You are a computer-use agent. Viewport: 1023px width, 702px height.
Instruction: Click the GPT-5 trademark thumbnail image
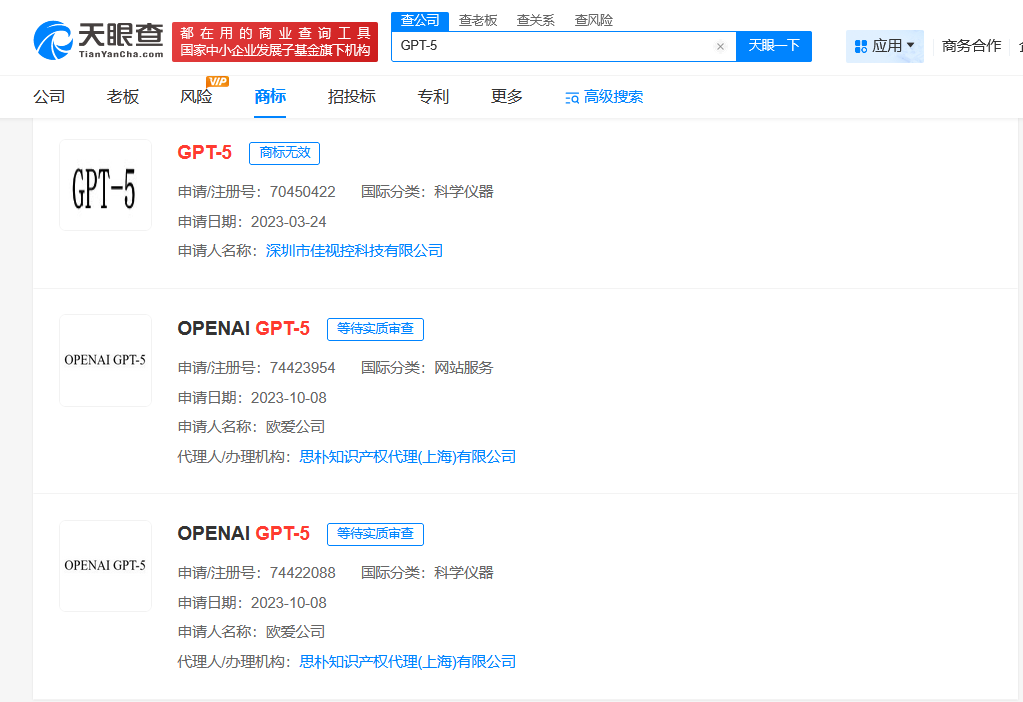[x=105, y=185]
